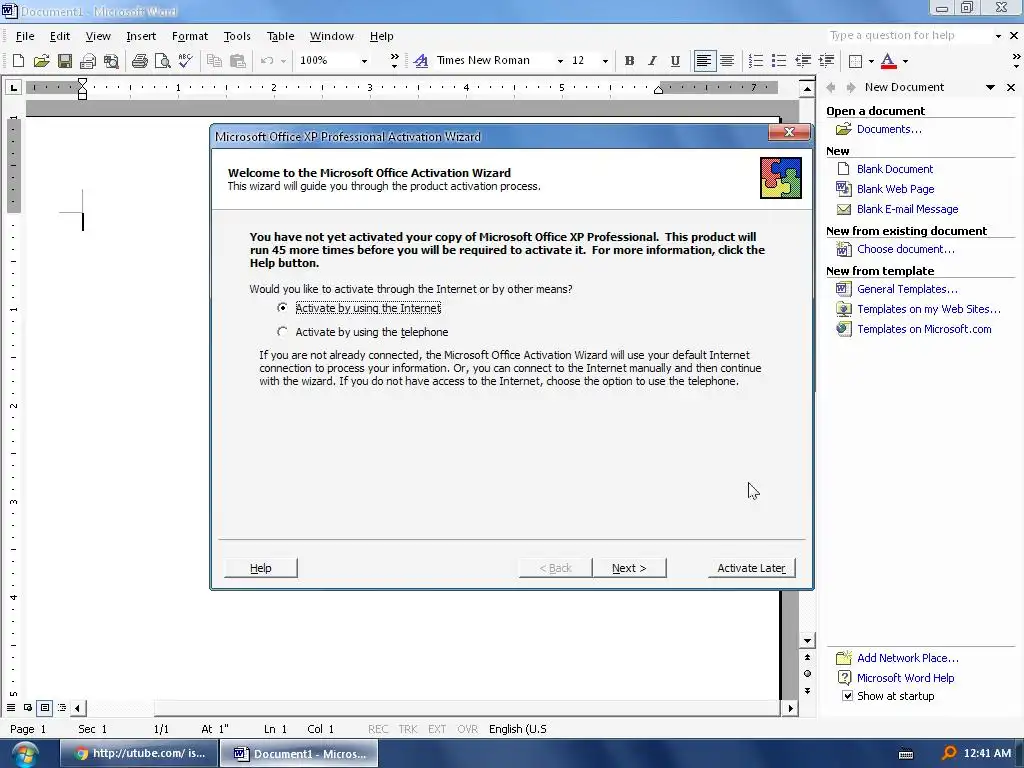1024x768 pixels.
Task: Click the Undo arrow icon
Action: coord(266,61)
